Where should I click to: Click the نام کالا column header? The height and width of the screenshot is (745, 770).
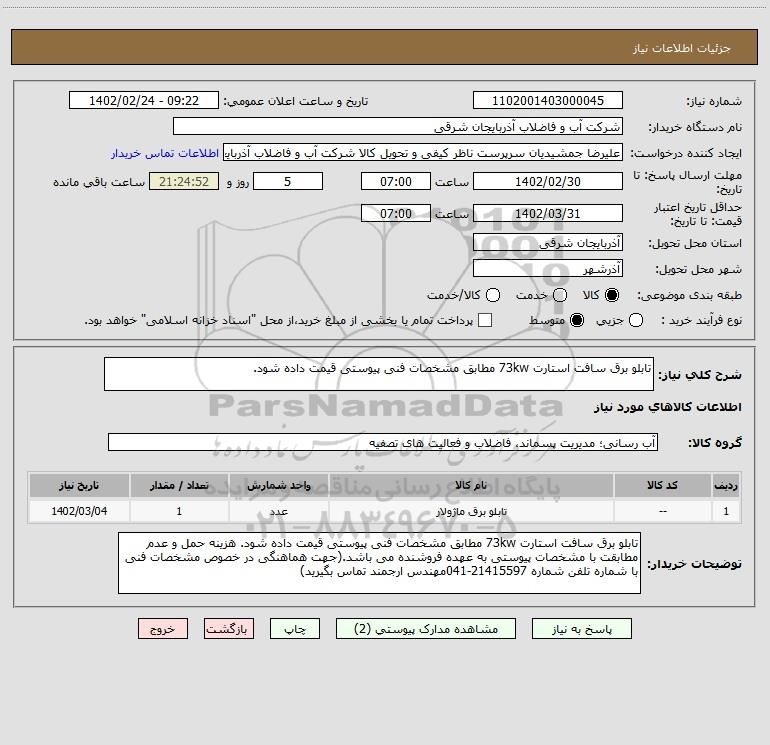tap(471, 485)
